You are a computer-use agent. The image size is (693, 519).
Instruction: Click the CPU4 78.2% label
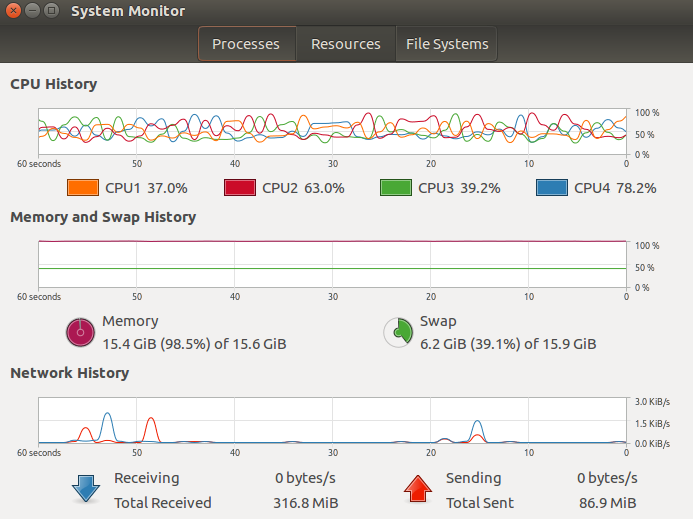click(615, 188)
